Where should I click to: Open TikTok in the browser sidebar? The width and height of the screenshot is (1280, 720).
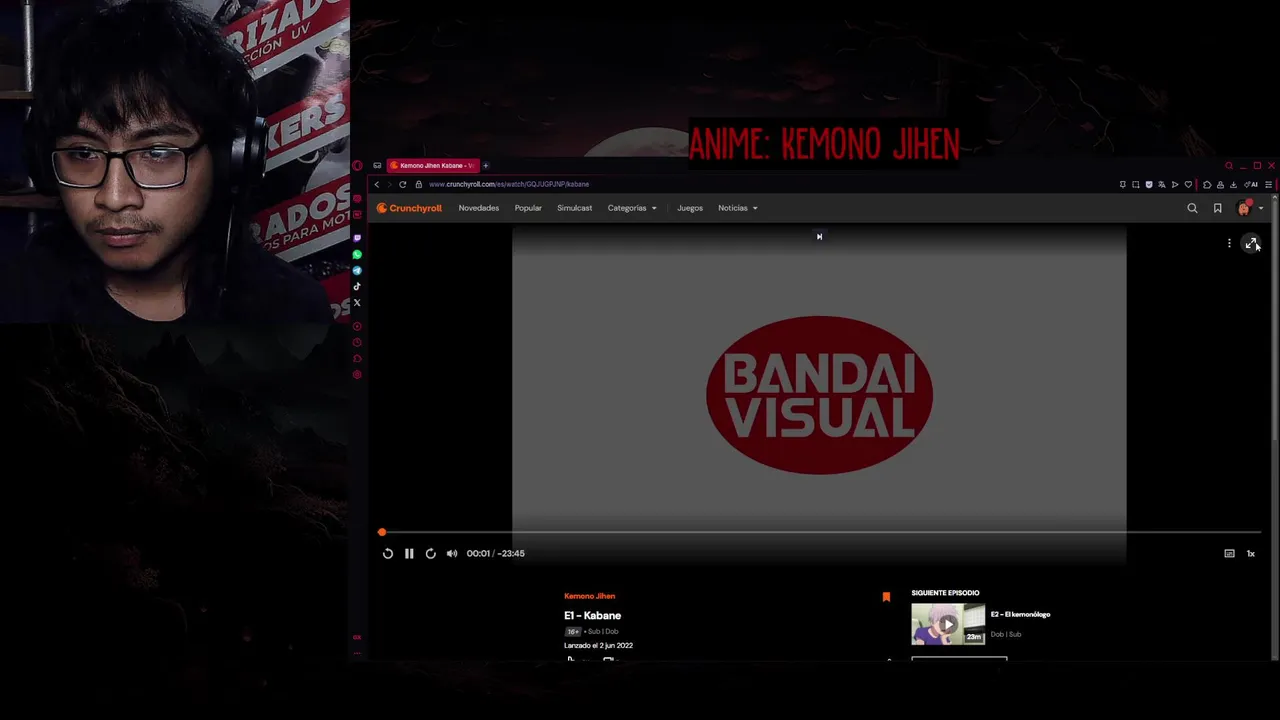pos(357,287)
